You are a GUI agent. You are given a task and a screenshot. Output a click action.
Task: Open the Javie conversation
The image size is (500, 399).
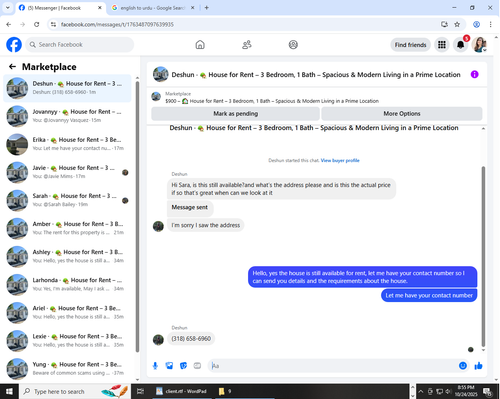point(67,172)
